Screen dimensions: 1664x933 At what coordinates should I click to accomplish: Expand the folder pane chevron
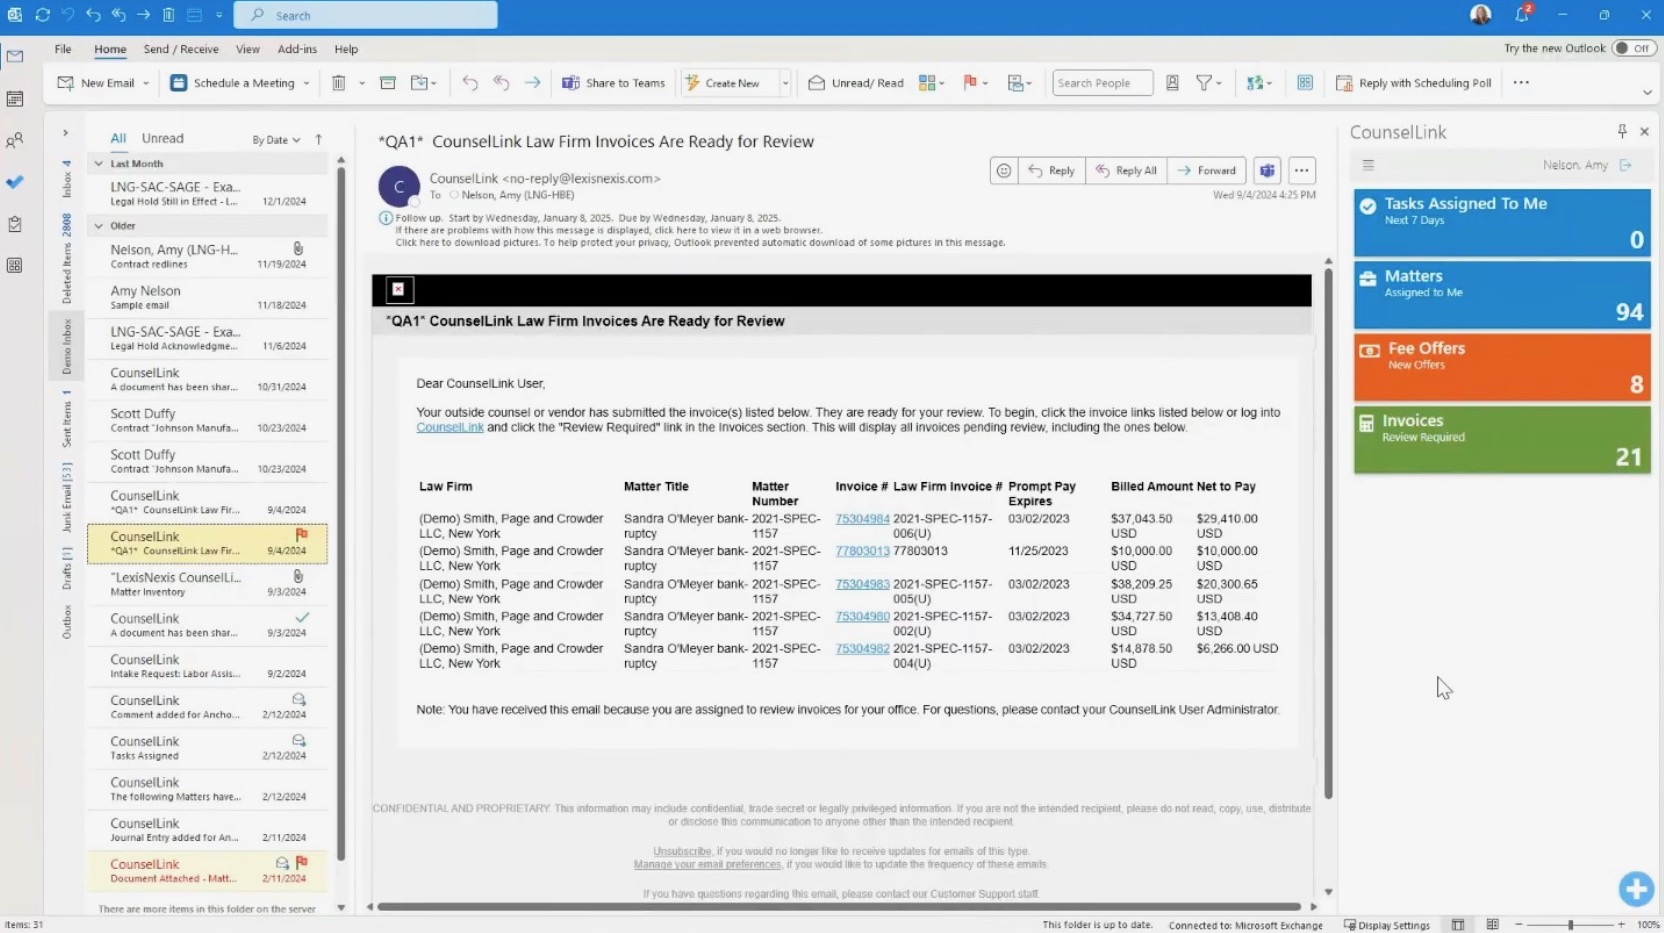[65, 133]
